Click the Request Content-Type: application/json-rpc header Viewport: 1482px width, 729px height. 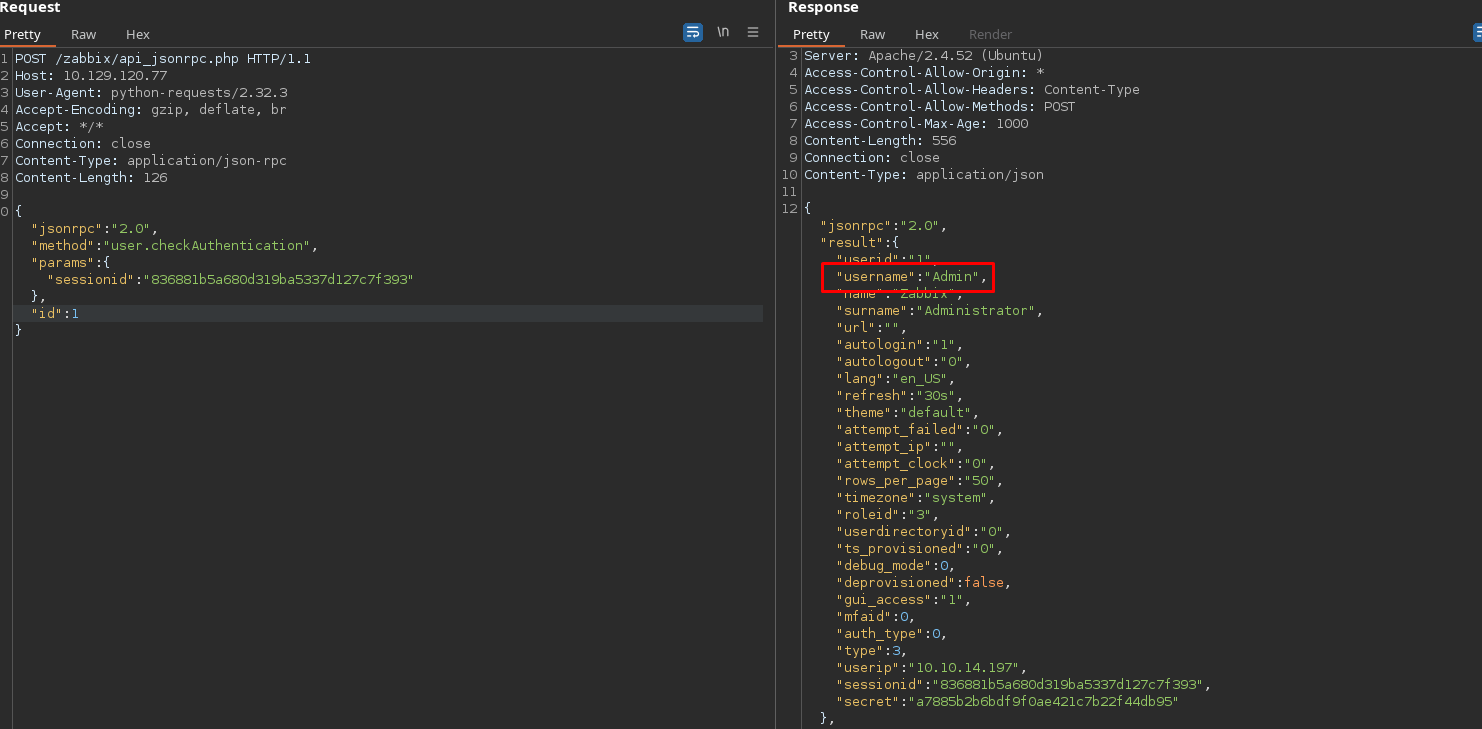tap(151, 161)
